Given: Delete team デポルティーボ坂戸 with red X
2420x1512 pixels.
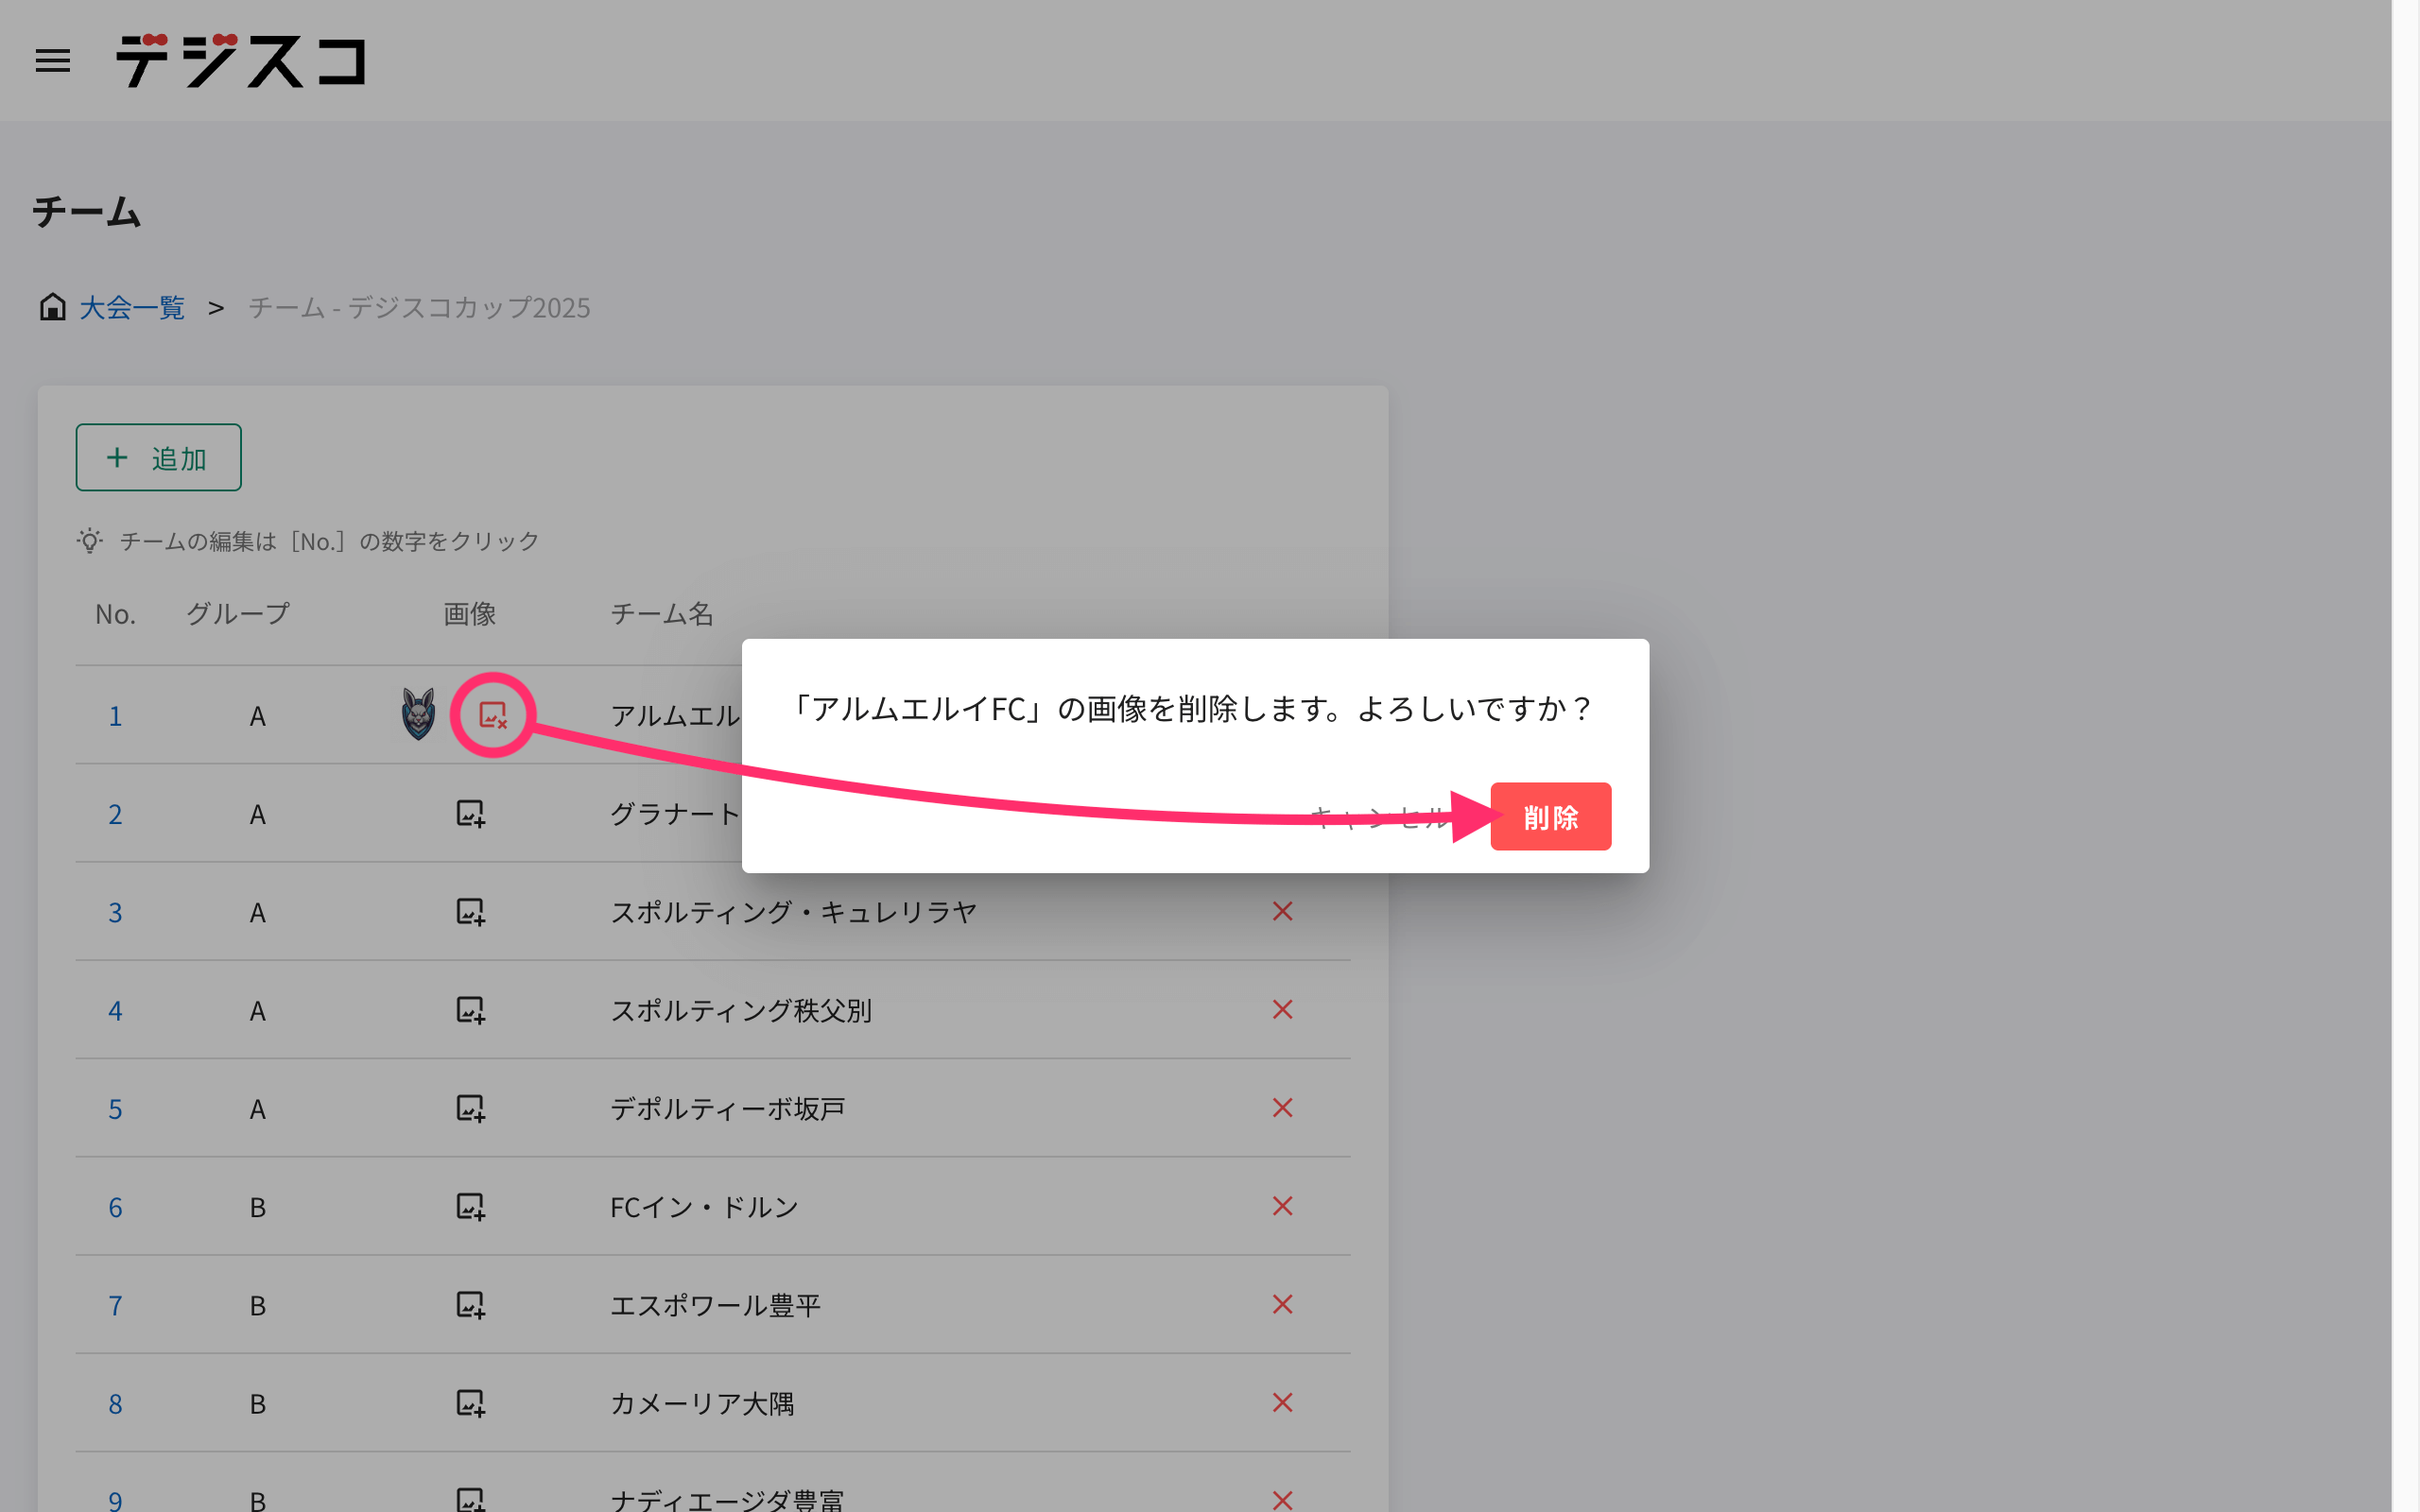Looking at the screenshot, I should (1282, 1108).
